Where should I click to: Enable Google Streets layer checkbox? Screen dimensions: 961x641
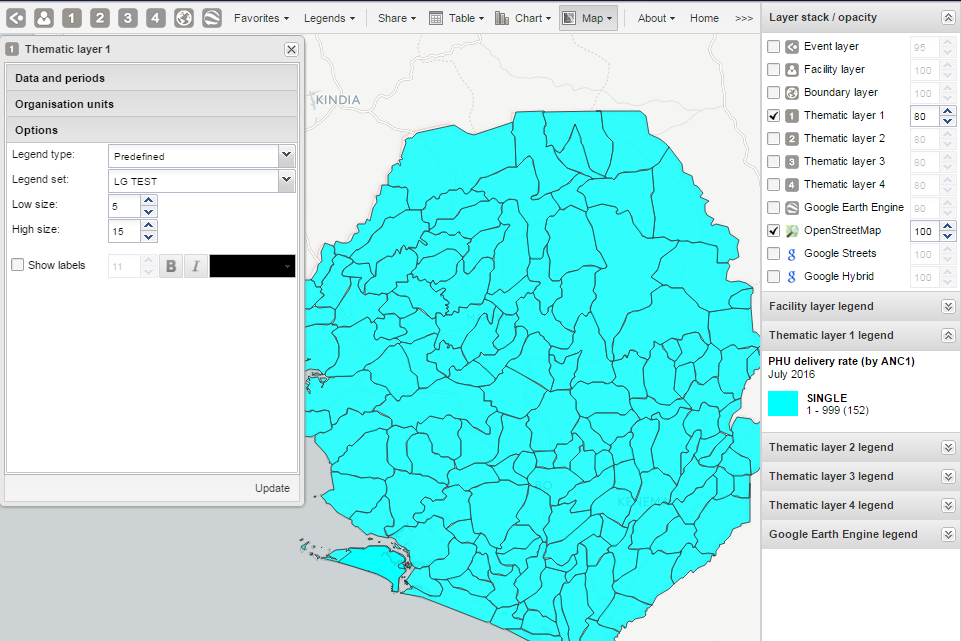coord(774,254)
